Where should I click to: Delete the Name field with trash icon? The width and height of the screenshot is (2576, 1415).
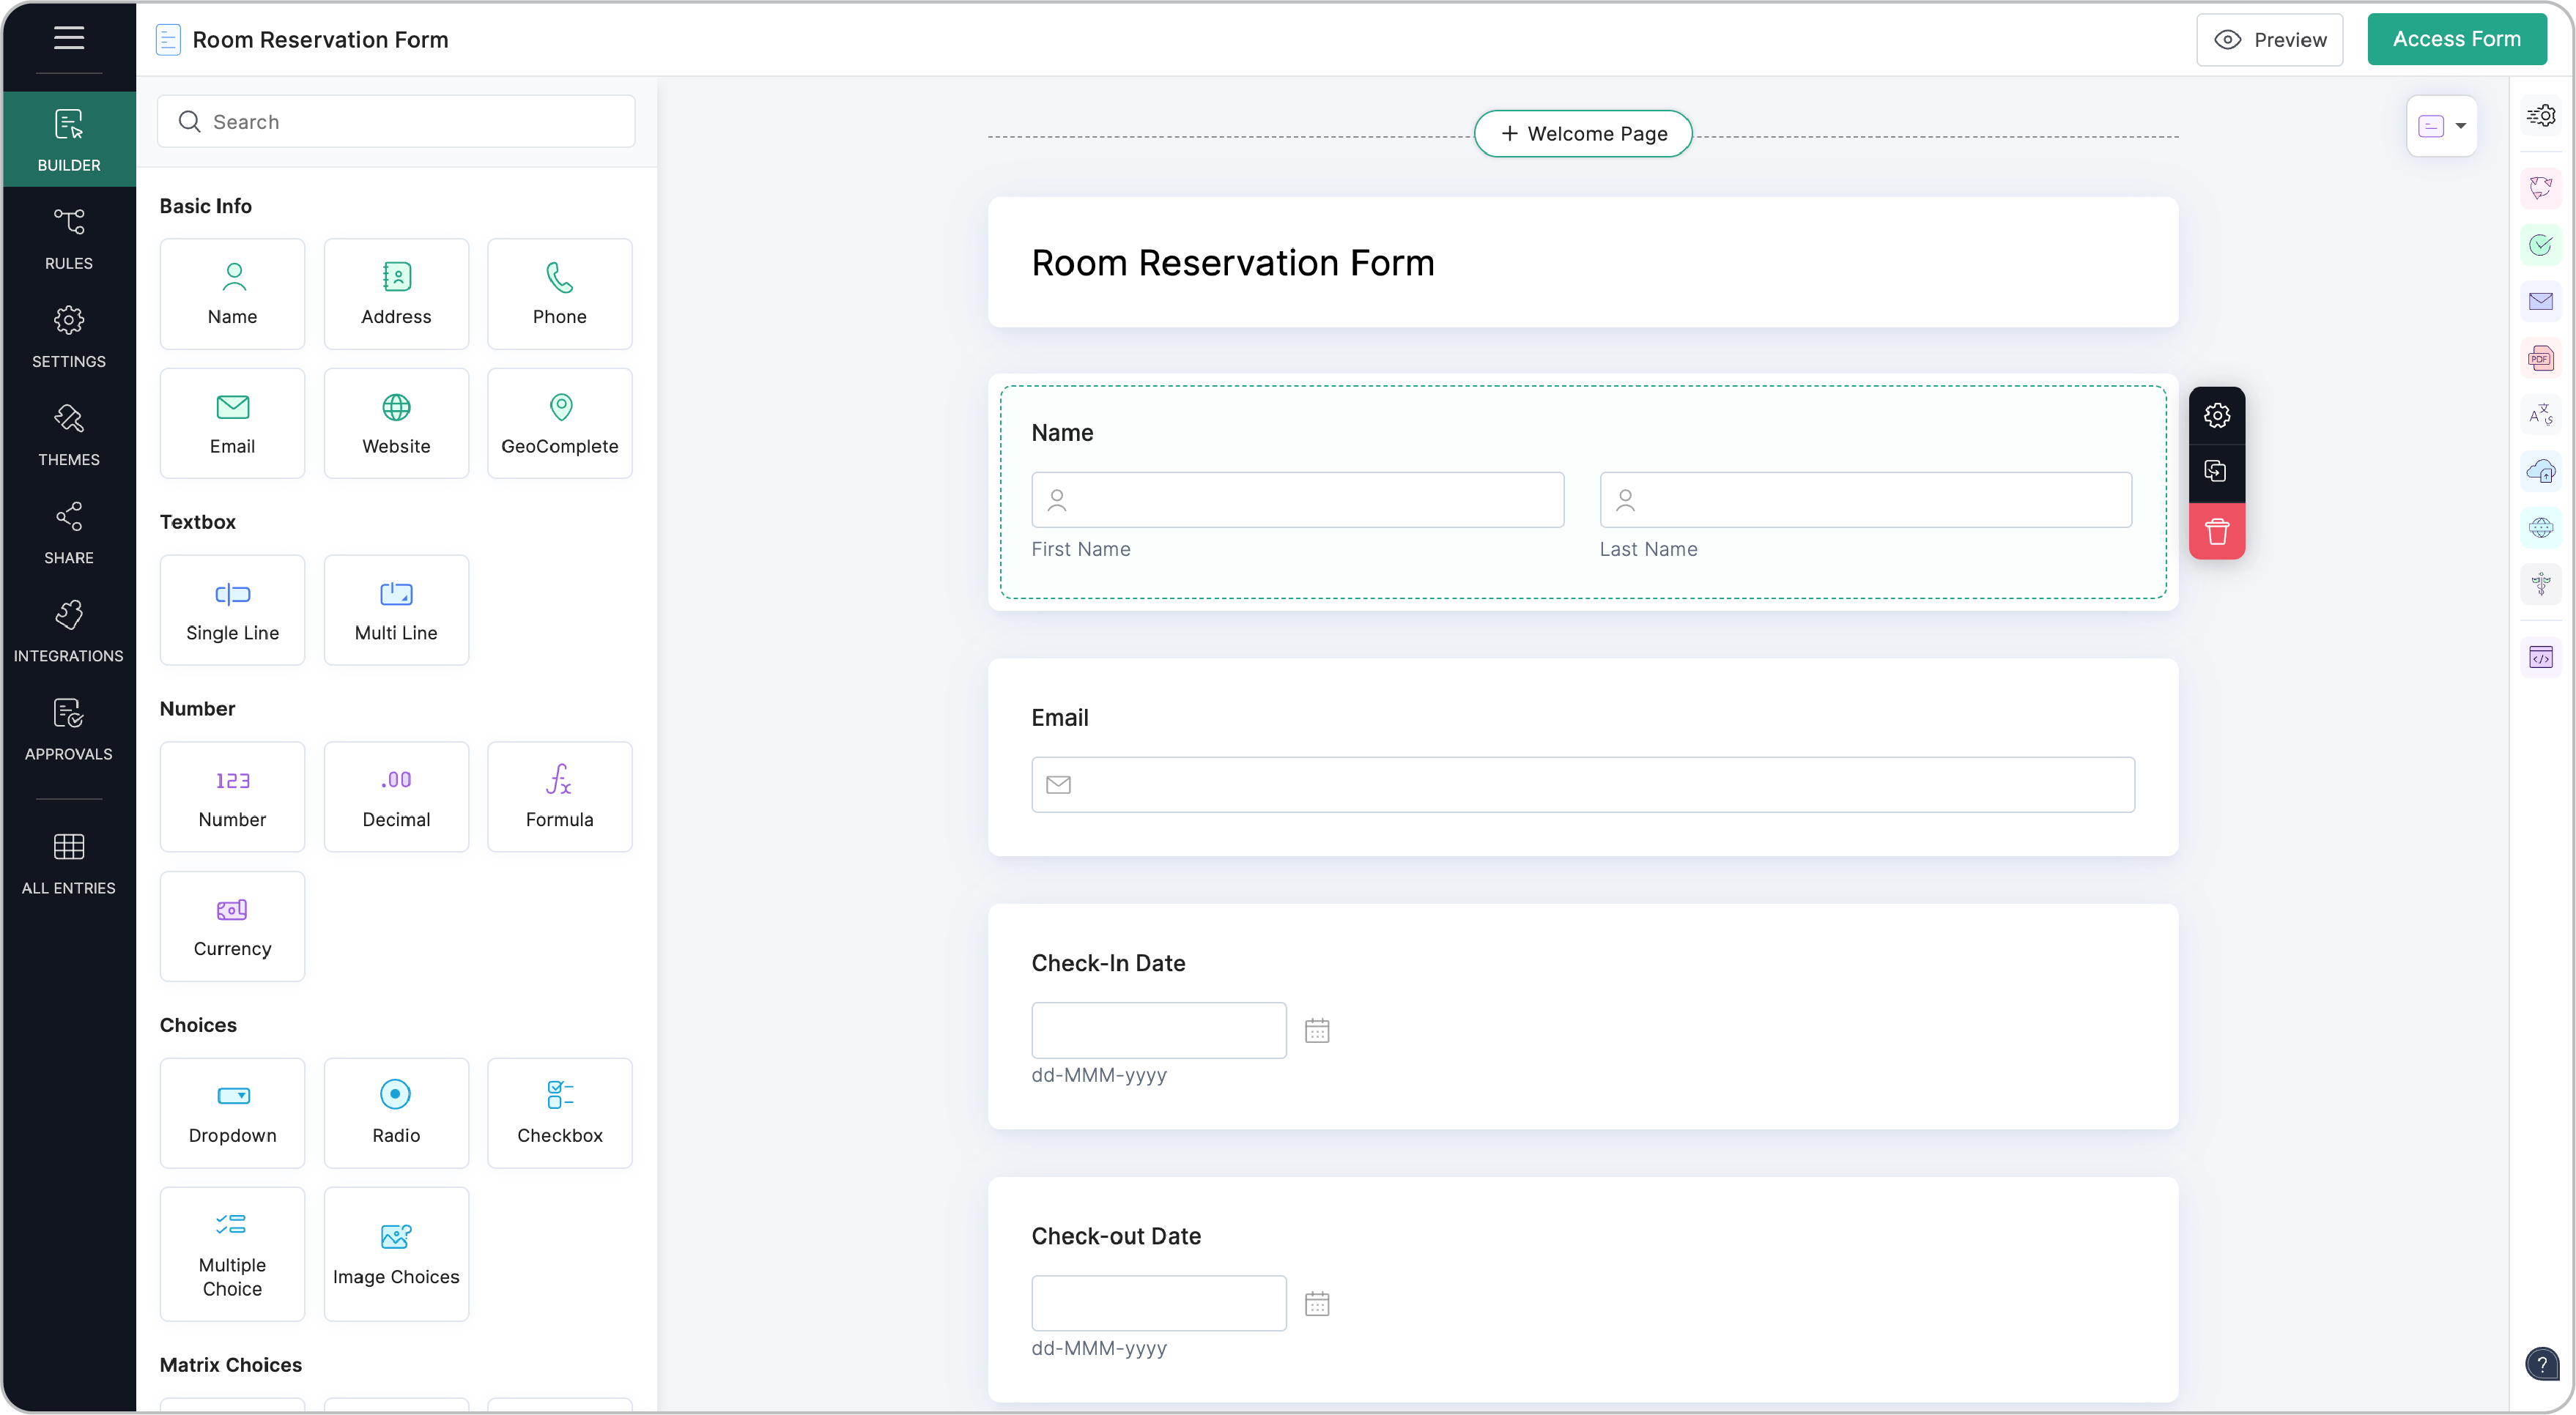coord(2216,532)
